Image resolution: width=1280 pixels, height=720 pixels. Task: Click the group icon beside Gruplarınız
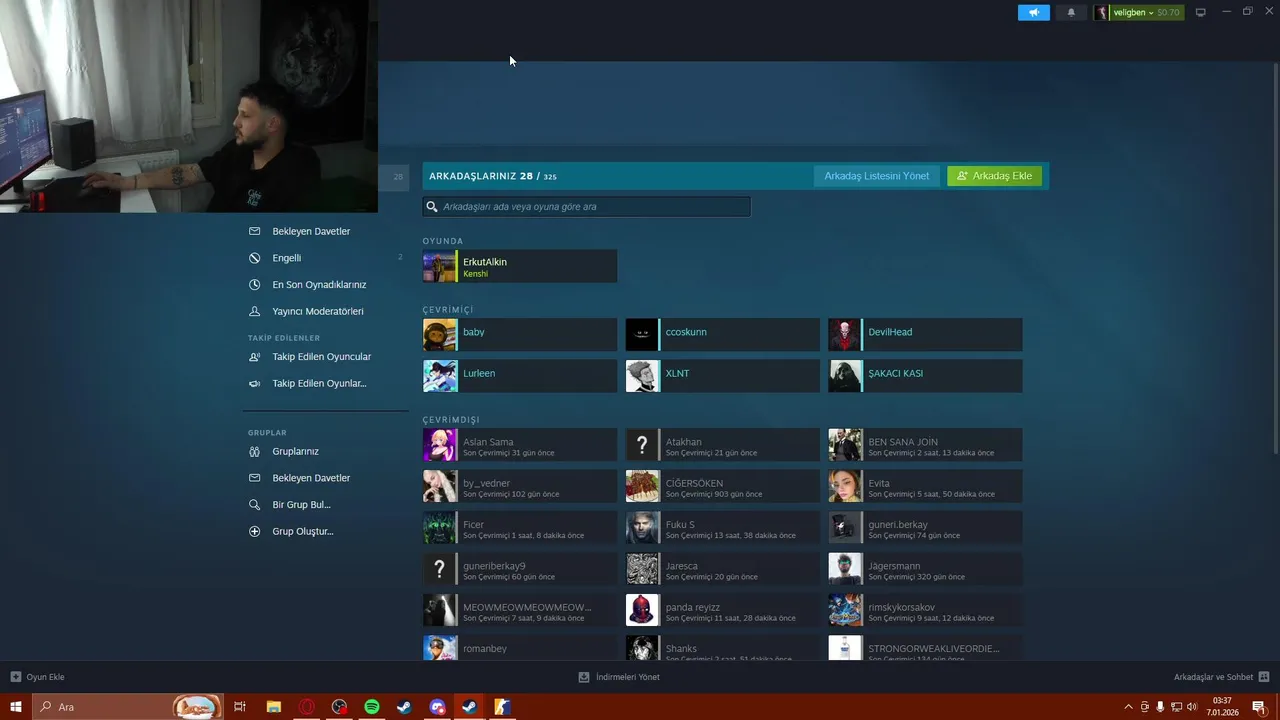pos(254,451)
